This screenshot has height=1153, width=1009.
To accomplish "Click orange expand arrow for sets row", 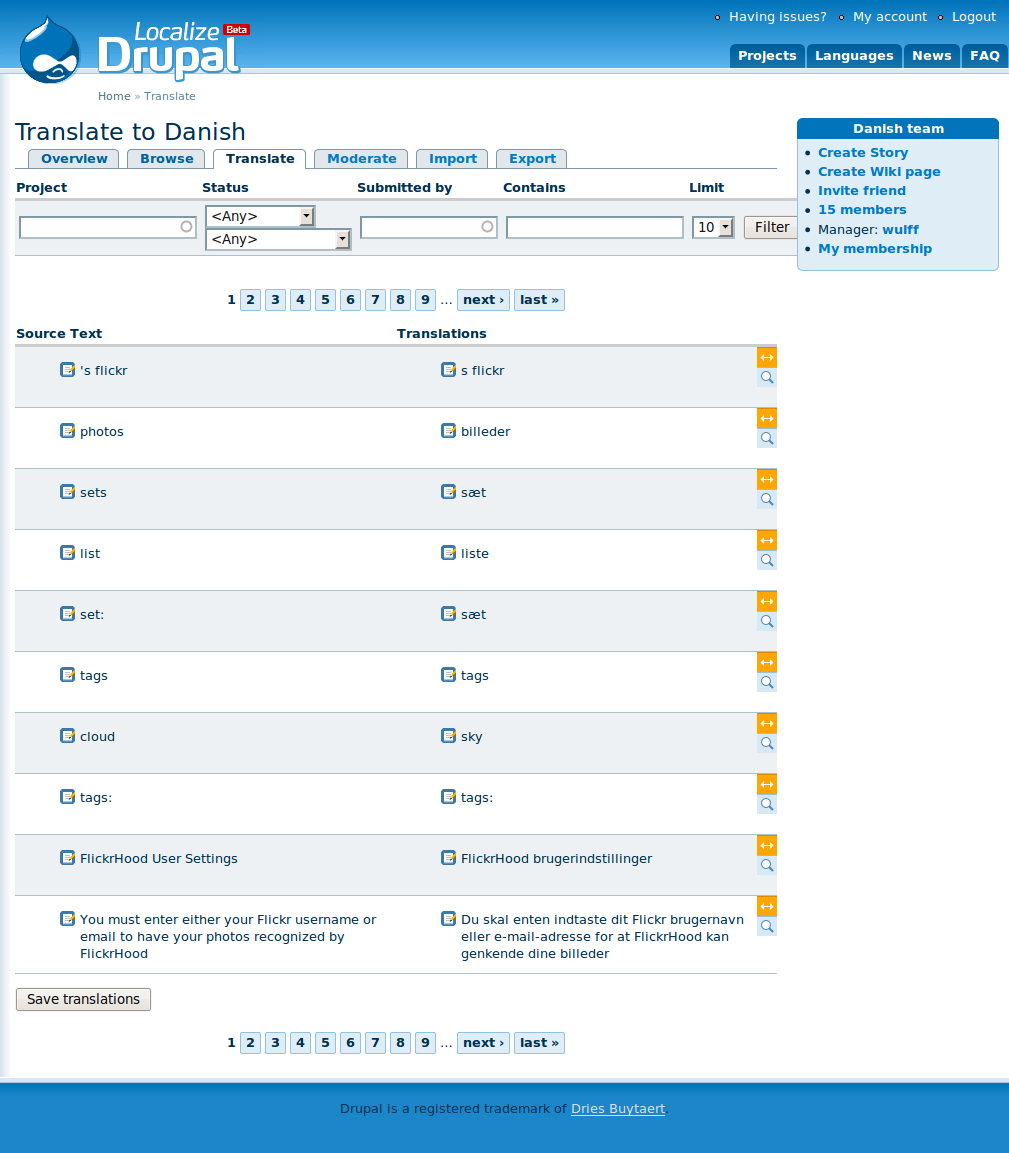I will point(767,479).
